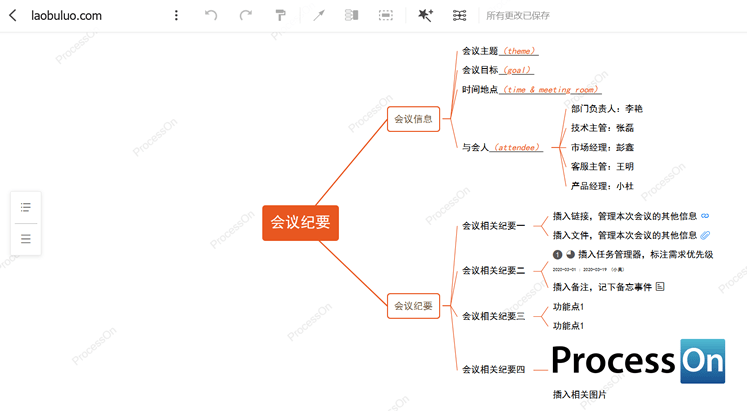Select the outlined 会议纪要 branch node

point(414,306)
